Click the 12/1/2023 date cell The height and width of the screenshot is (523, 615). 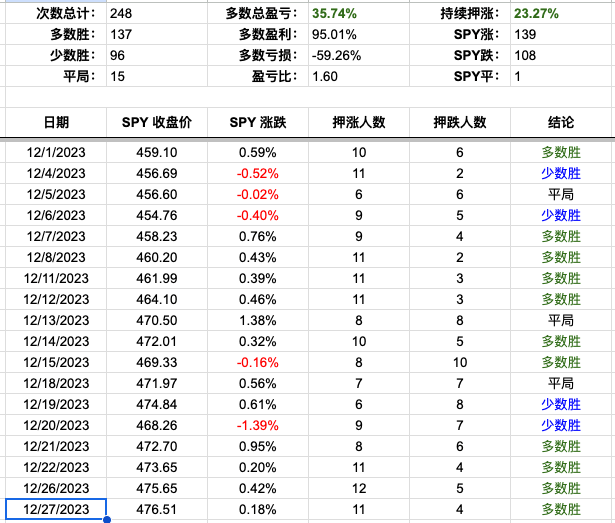(x=56, y=152)
